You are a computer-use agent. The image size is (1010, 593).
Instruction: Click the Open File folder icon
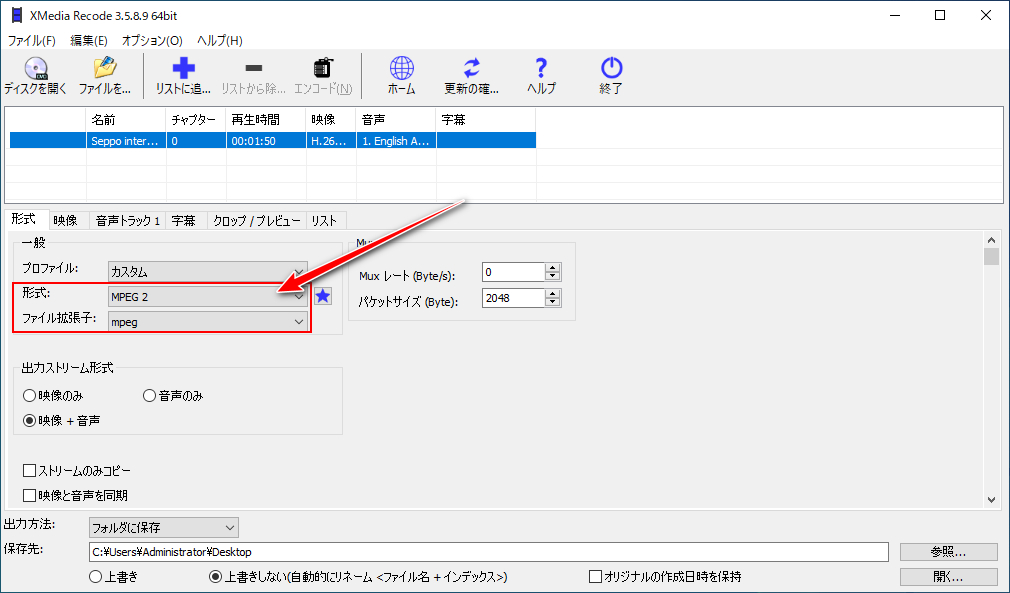[105, 69]
